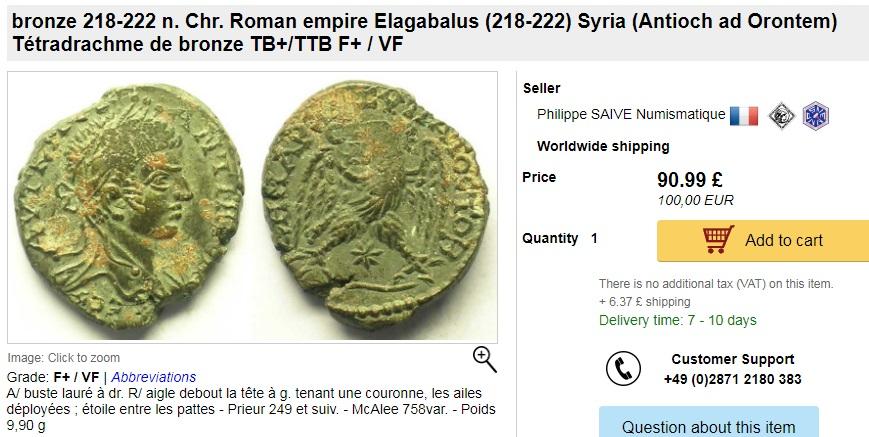Click the bronze Elagabalus item title heading
The image size is (869, 437).
pos(425,32)
